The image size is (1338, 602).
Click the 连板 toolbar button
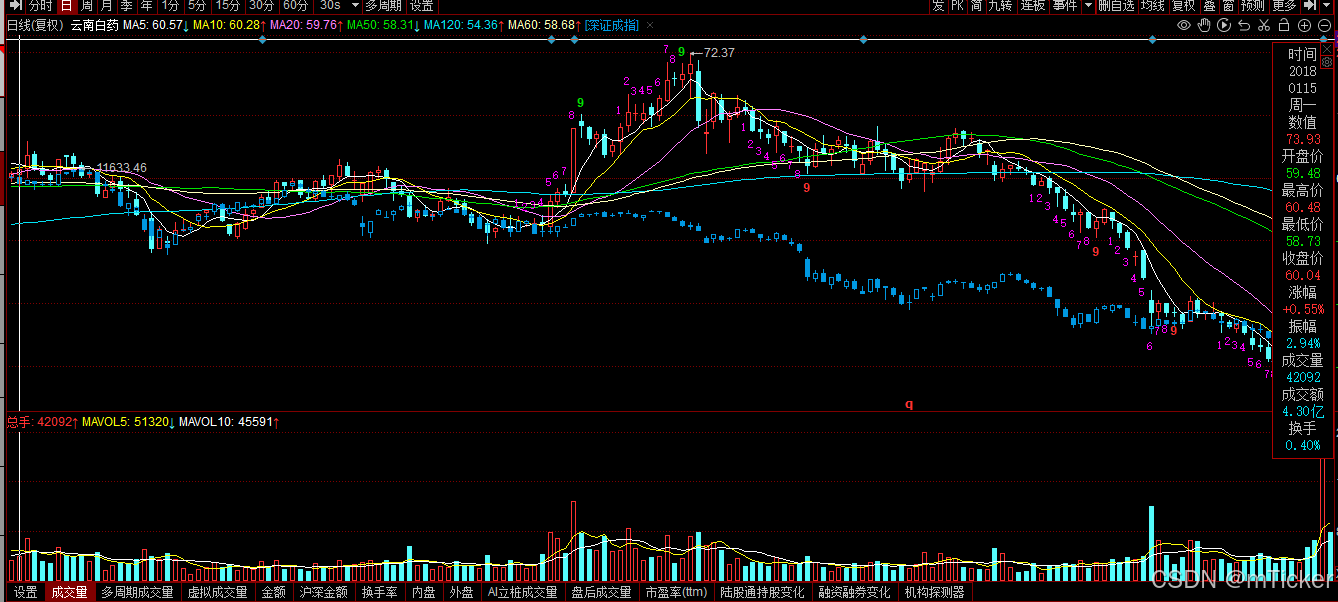[x=1033, y=6]
